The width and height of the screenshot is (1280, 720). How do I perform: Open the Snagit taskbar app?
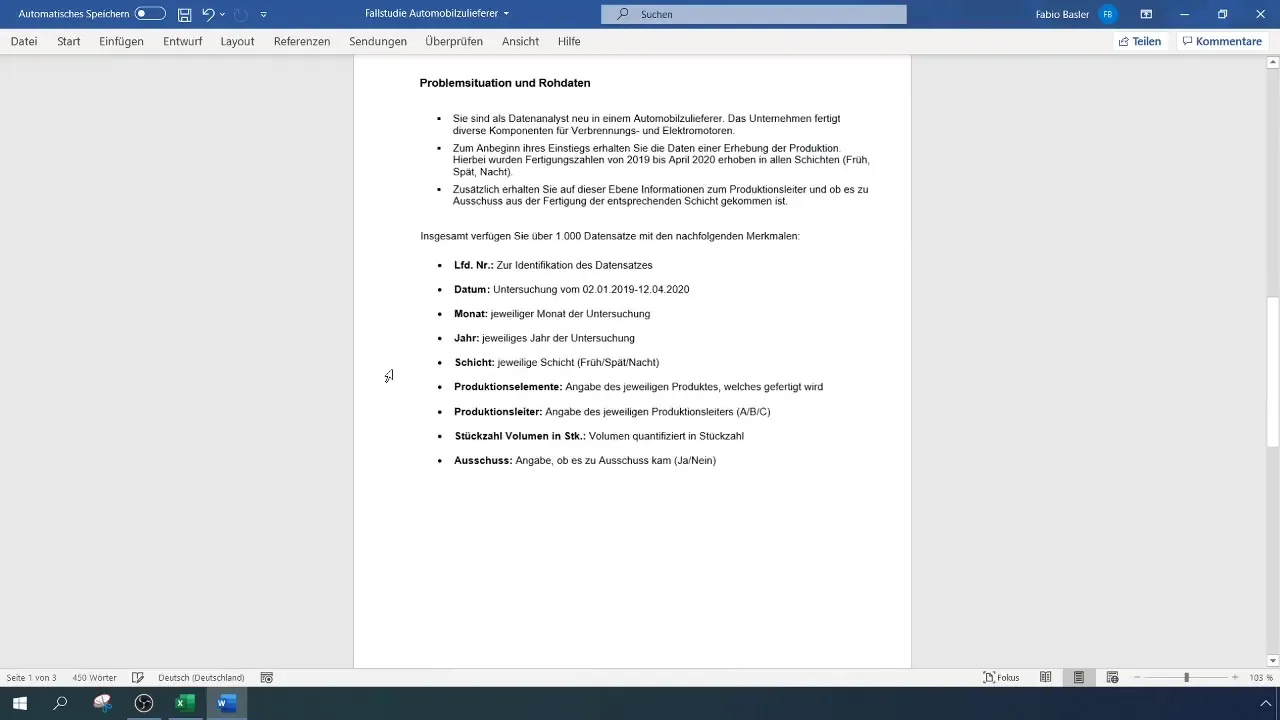tap(102, 703)
